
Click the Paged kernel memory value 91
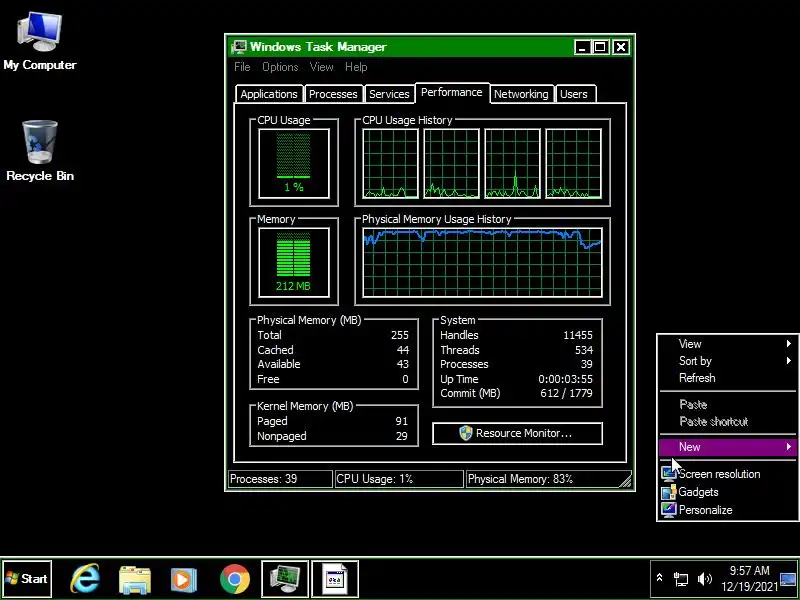coord(402,421)
